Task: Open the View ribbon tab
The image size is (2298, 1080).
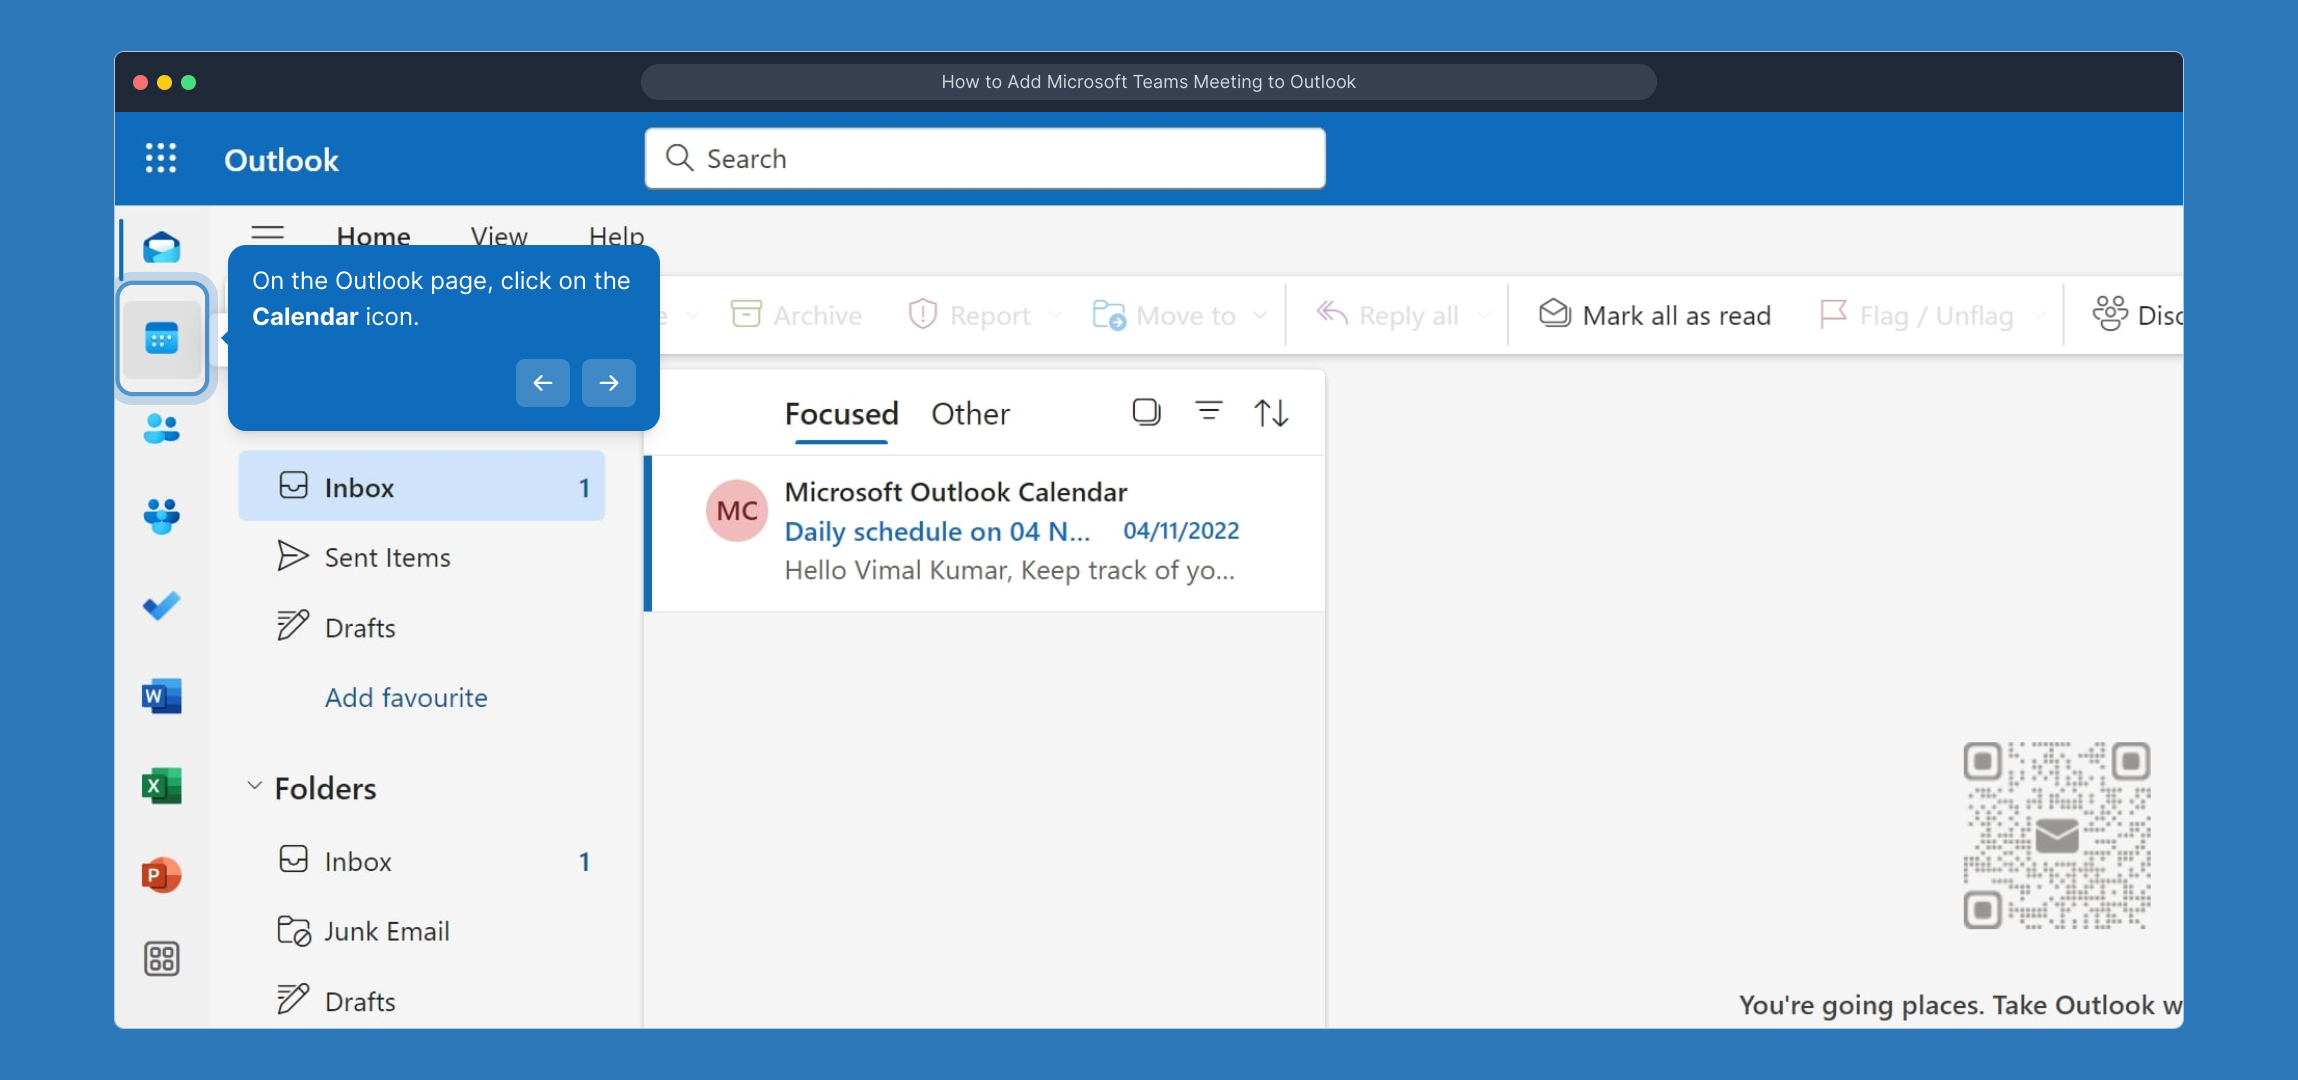Action: (499, 236)
